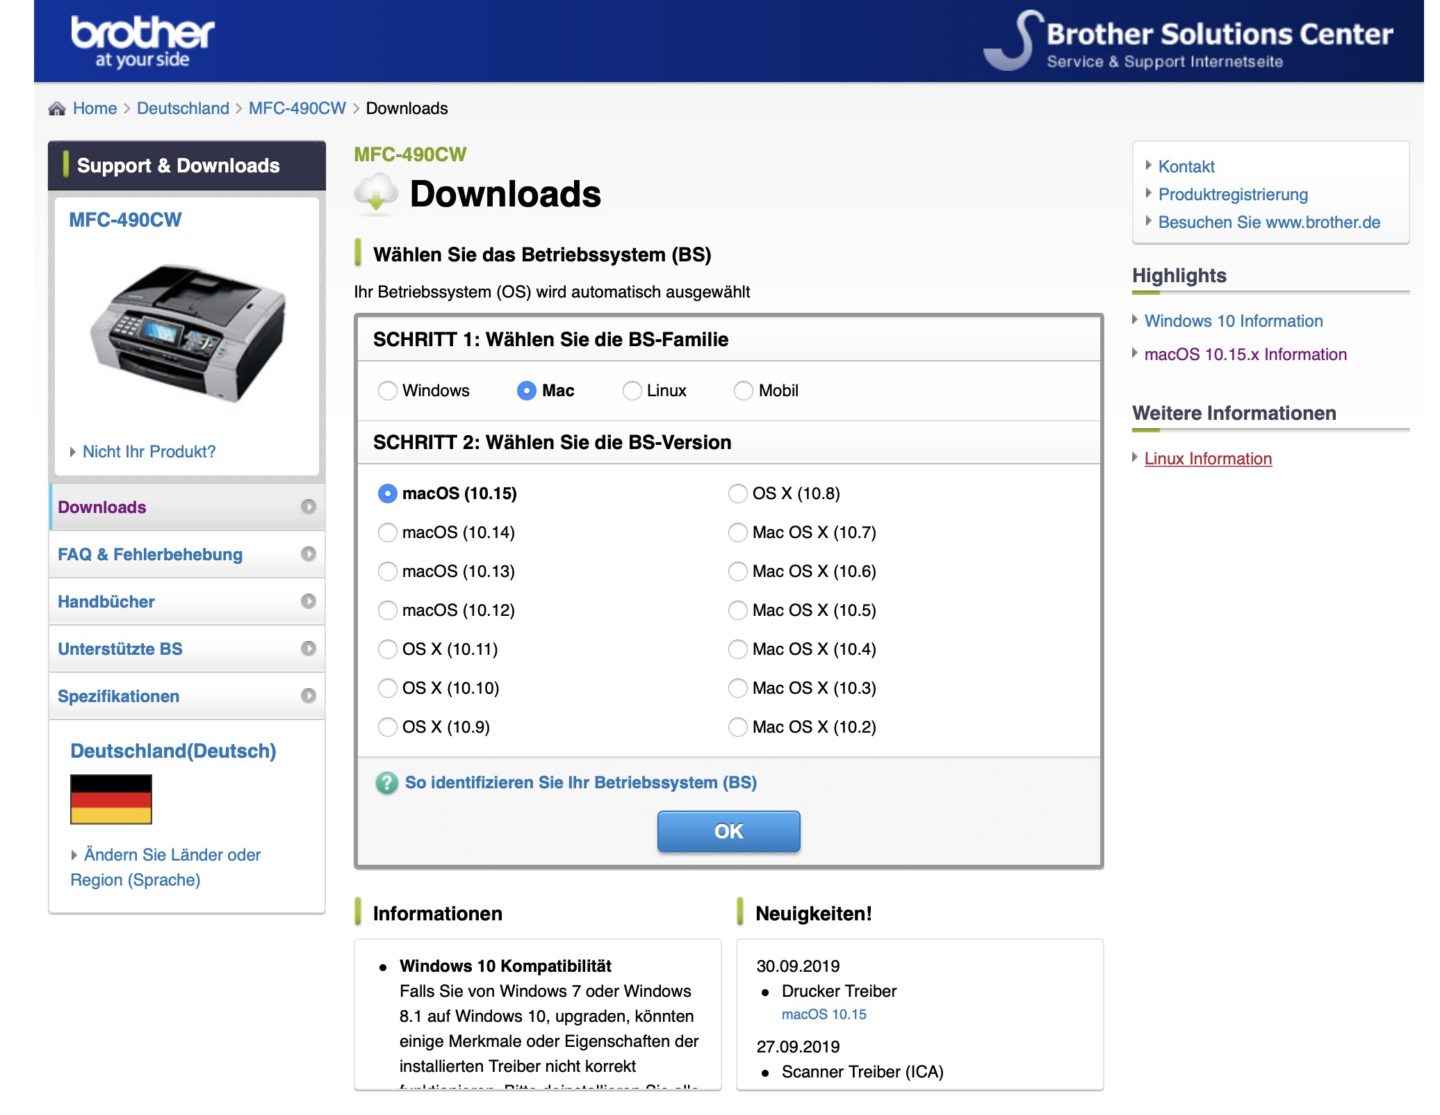The width and height of the screenshot is (1440, 1115).
Task: Select Mac OS X (10.5) version
Action: 738,611
